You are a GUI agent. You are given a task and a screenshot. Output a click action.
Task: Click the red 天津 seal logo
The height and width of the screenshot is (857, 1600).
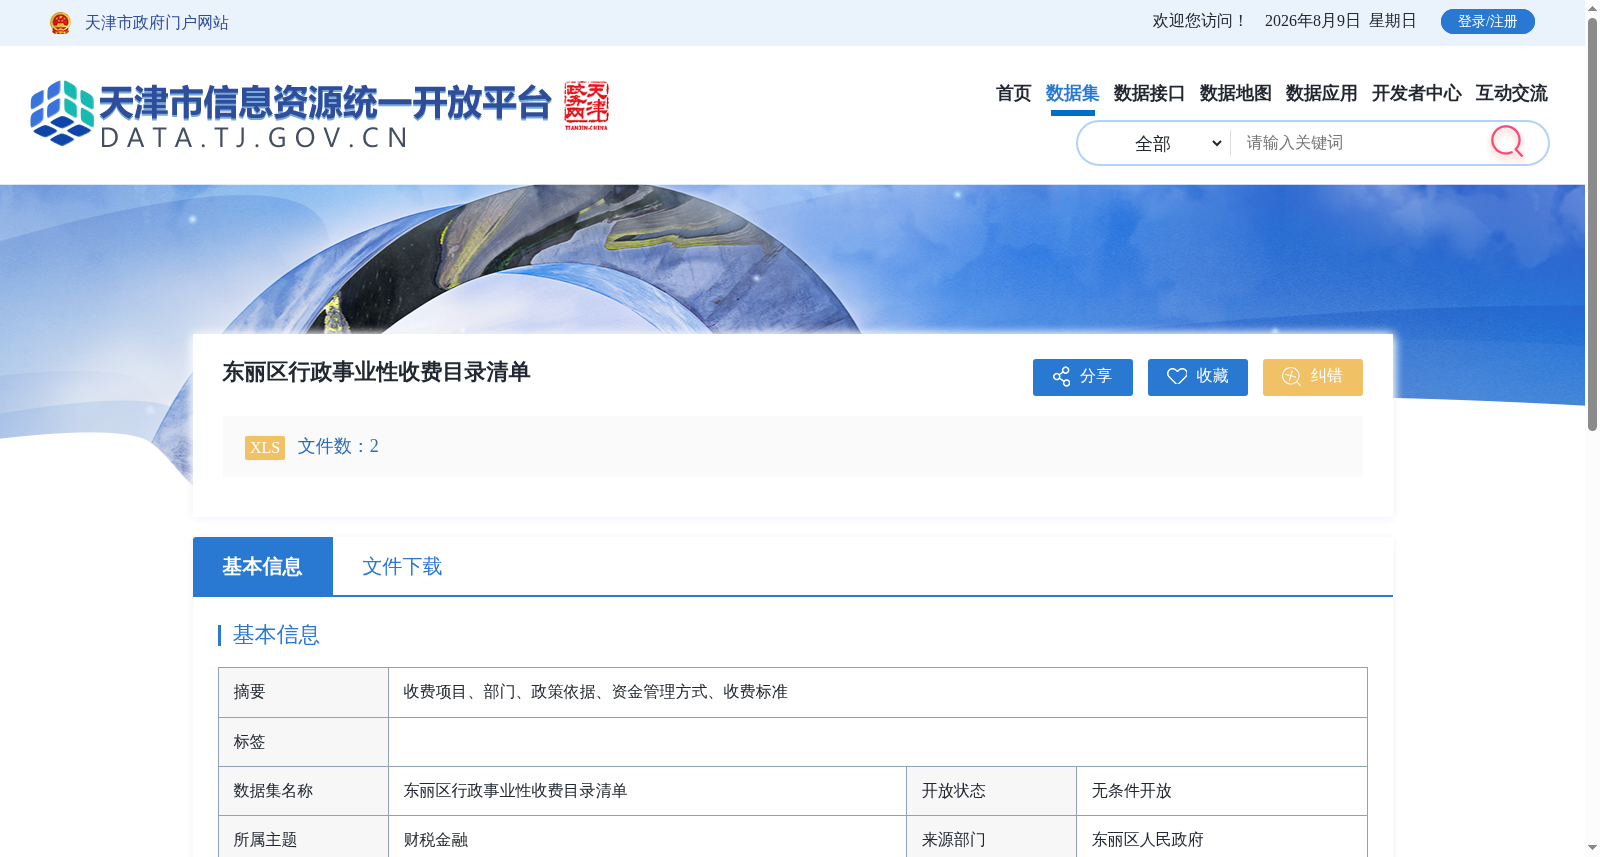(x=586, y=106)
